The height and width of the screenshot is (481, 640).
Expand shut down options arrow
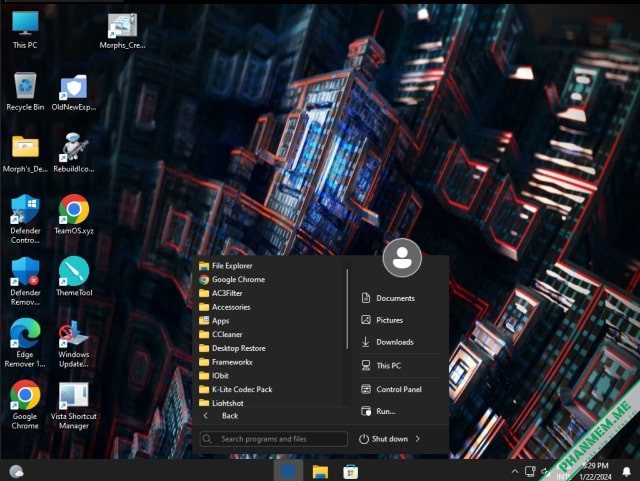click(418, 439)
